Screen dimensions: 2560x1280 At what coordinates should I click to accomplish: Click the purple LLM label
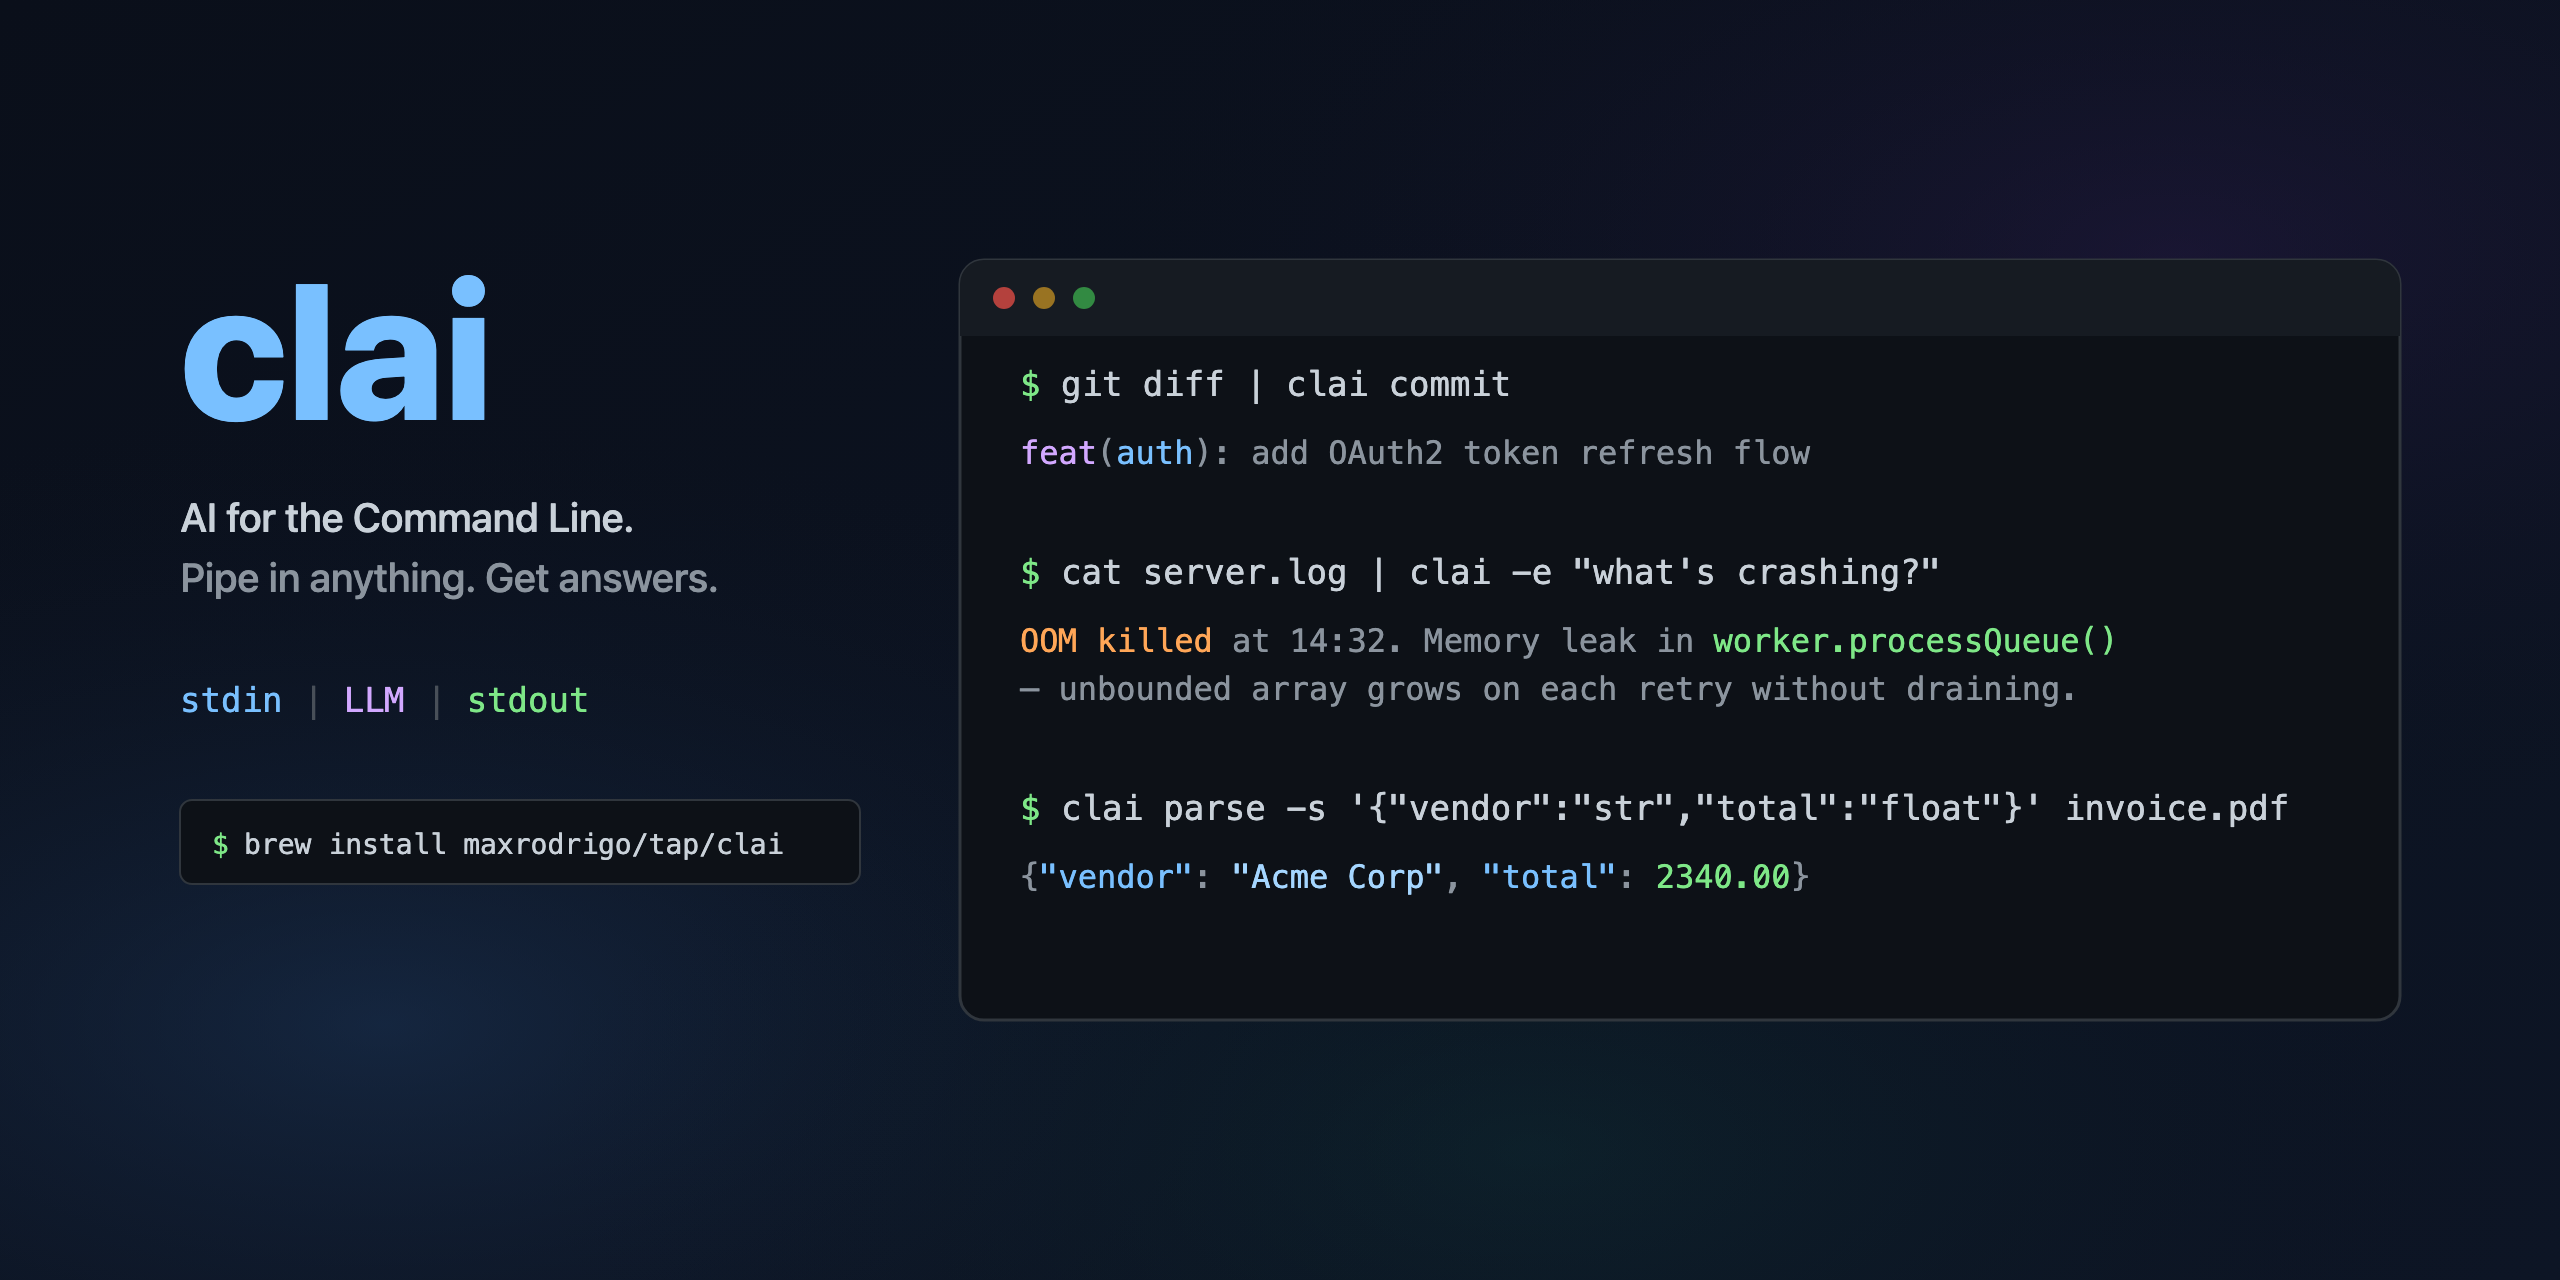point(374,700)
